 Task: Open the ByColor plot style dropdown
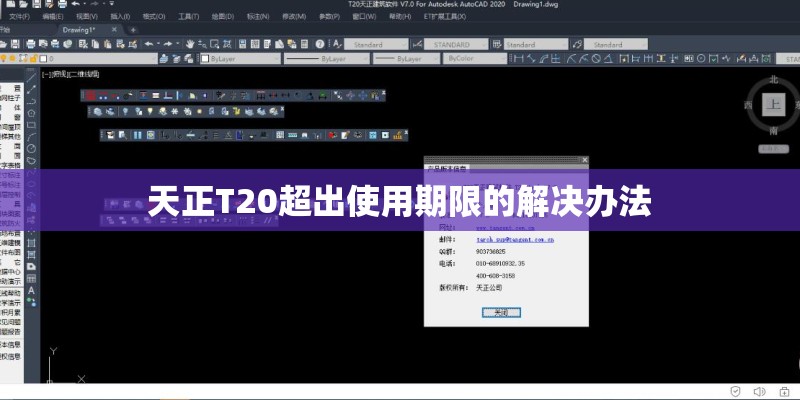point(474,59)
